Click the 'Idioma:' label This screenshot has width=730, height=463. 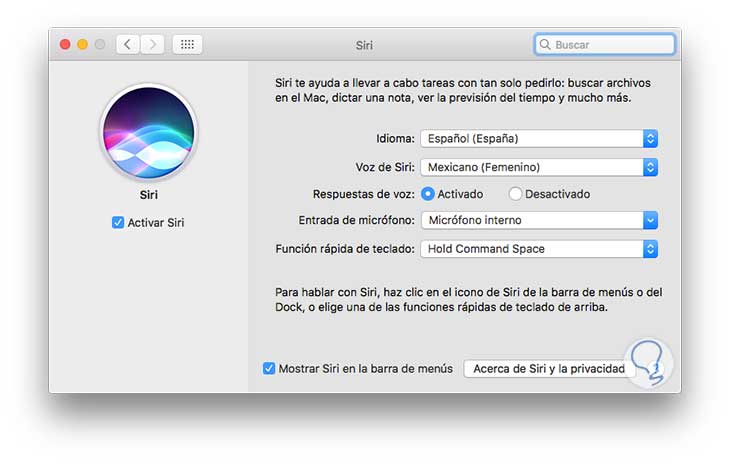pos(395,139)
